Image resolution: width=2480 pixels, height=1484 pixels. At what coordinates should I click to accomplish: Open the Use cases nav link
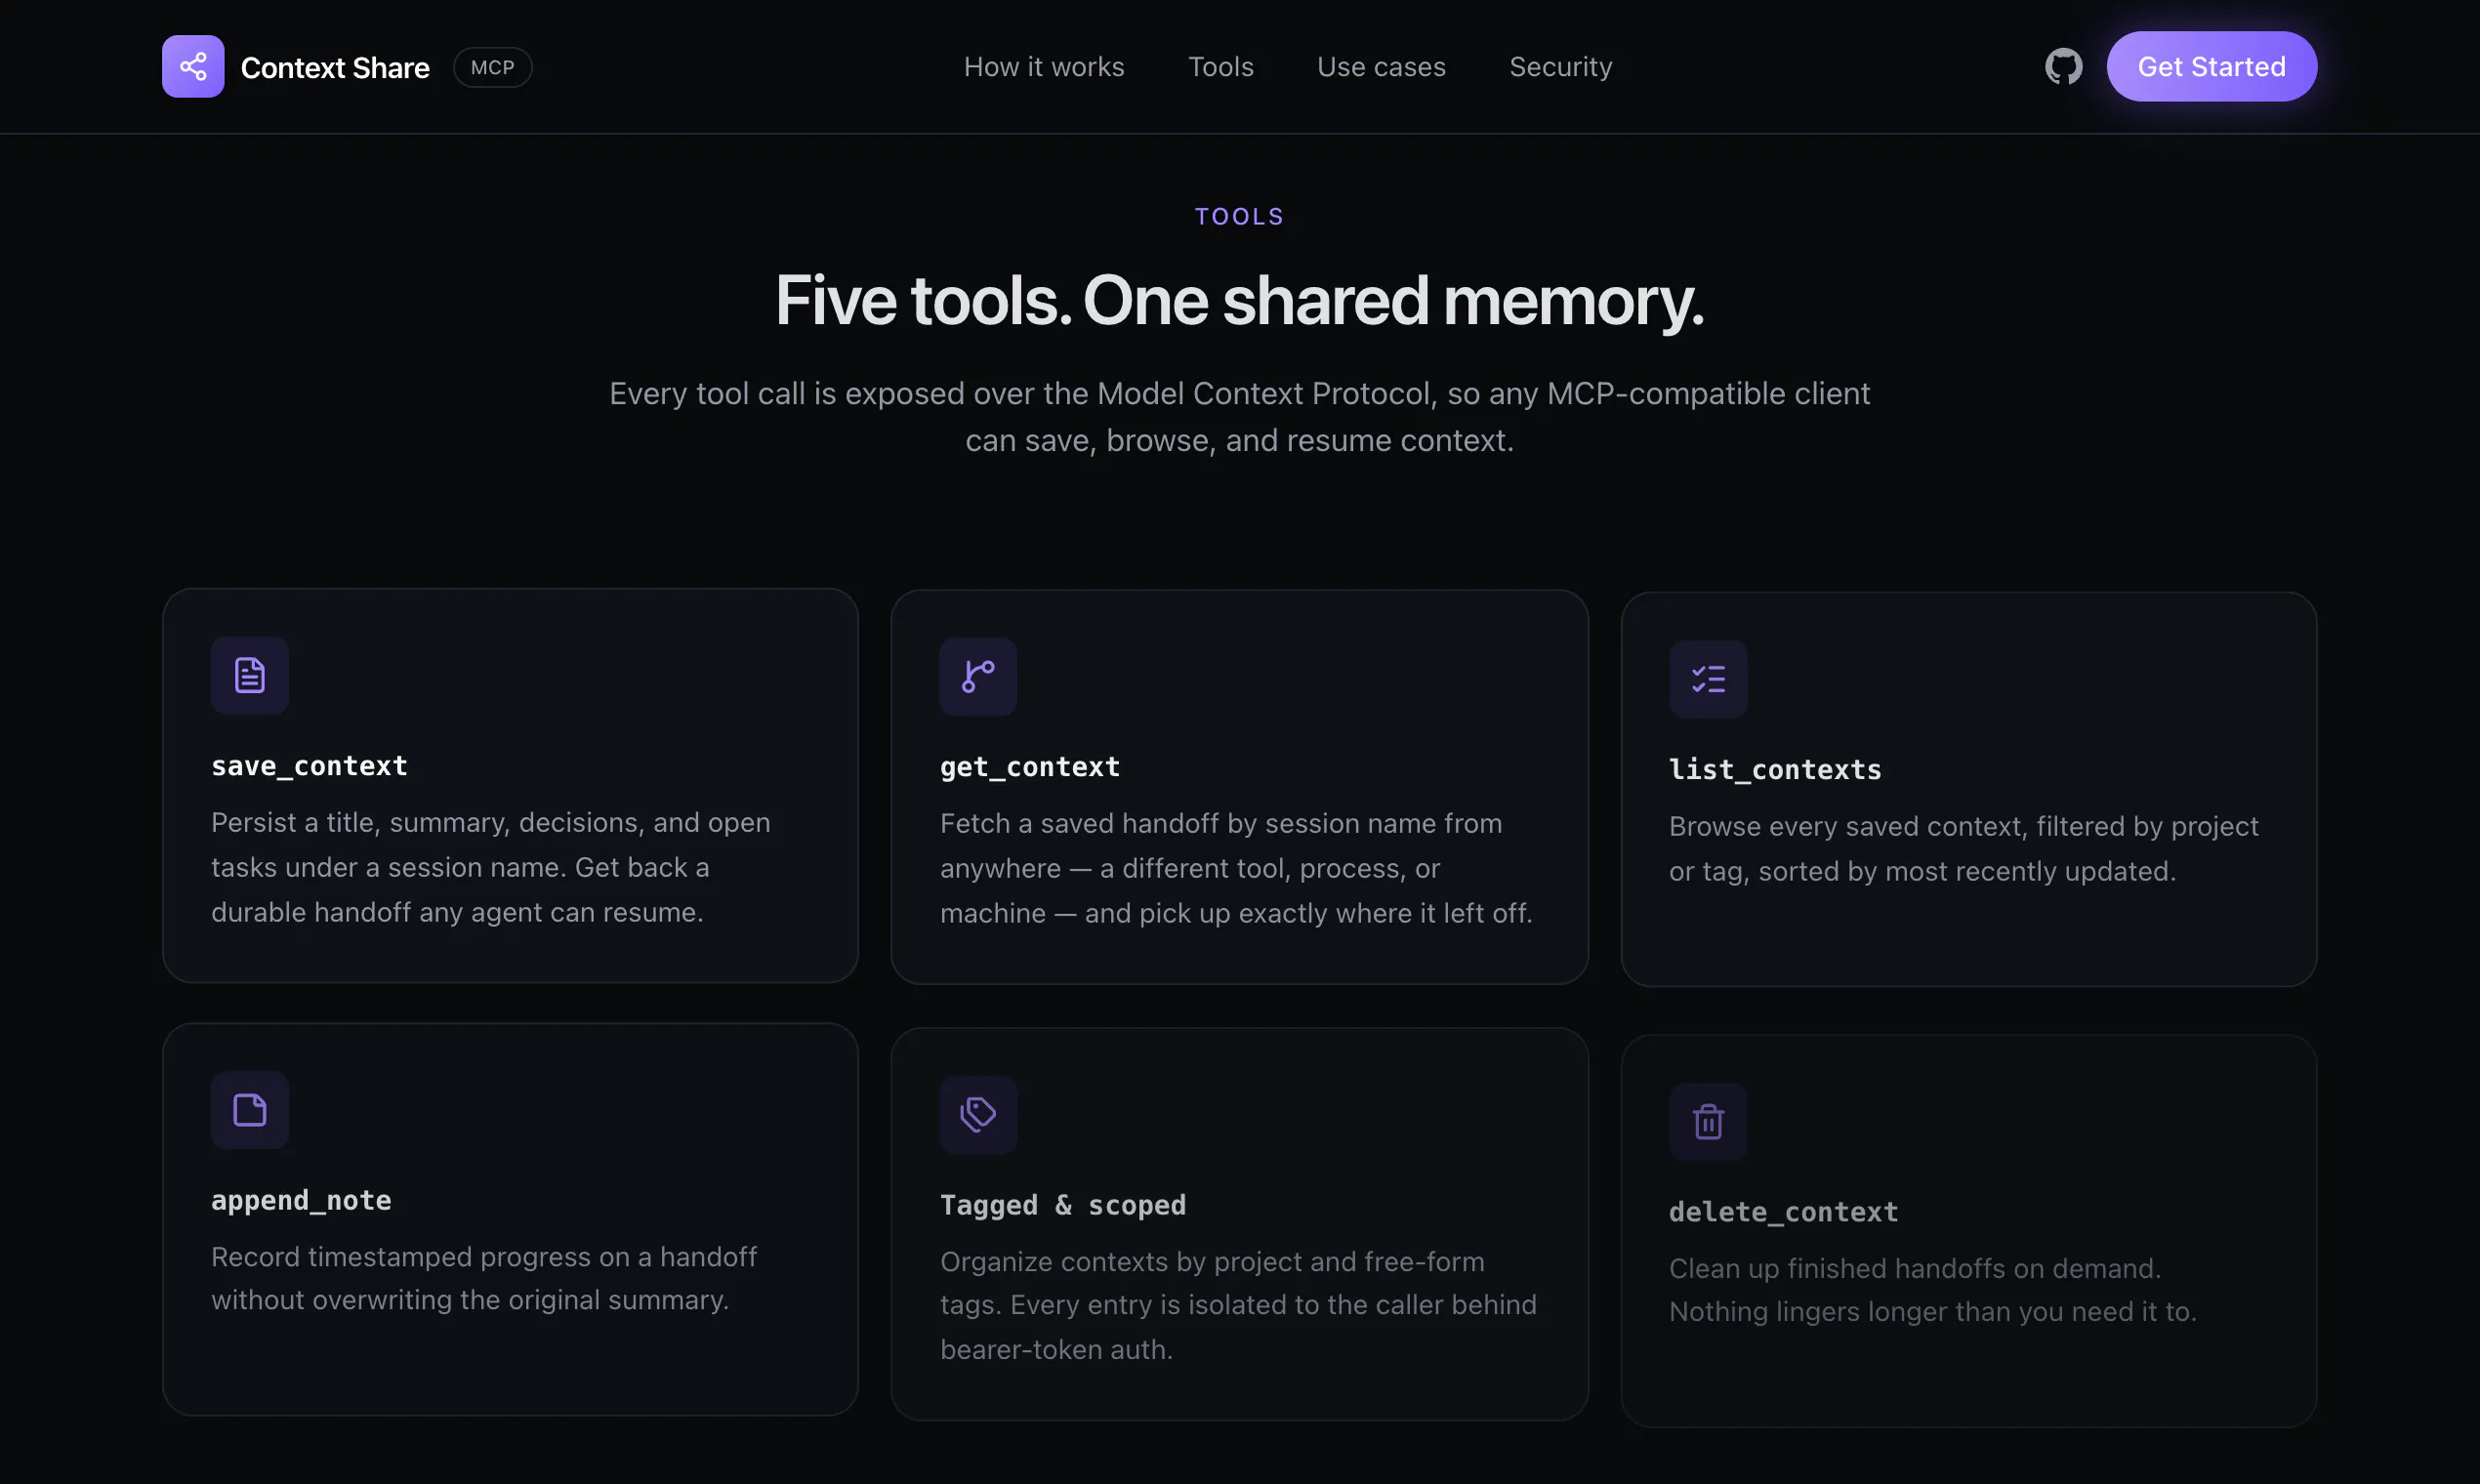click(1381, 67)
